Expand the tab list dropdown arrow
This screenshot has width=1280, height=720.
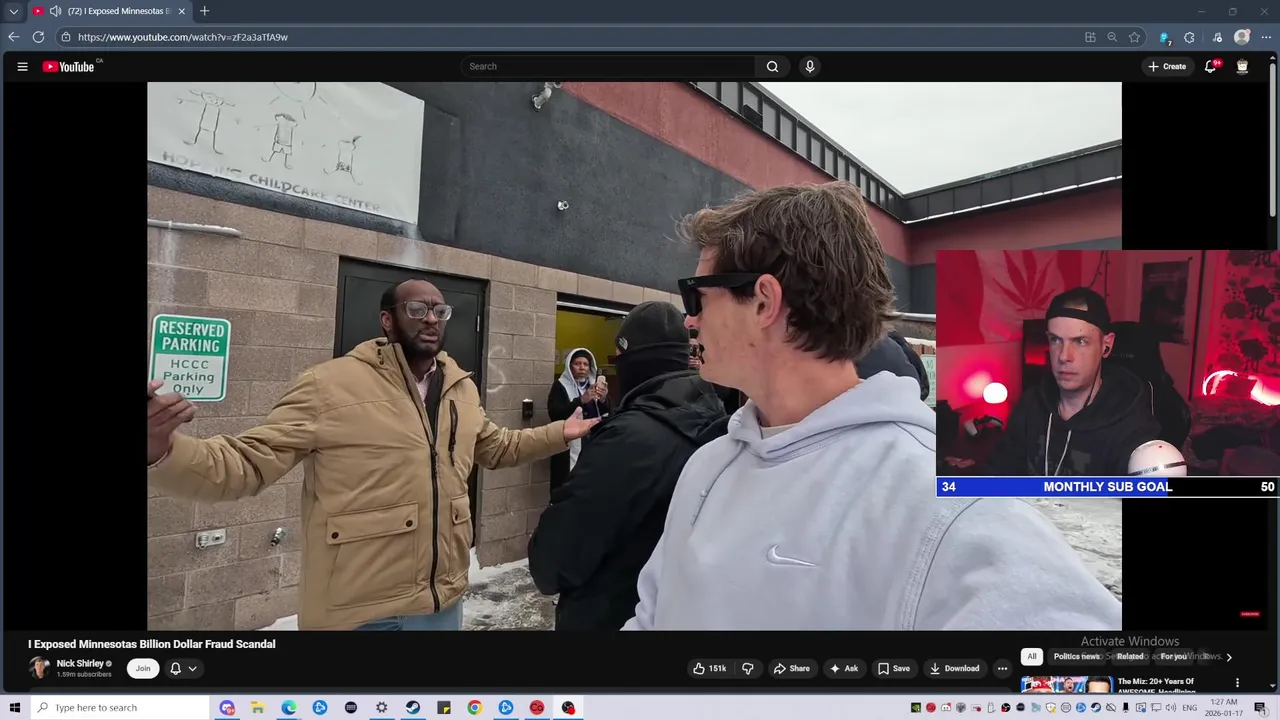pyautogui.click(x=13, y=11)
